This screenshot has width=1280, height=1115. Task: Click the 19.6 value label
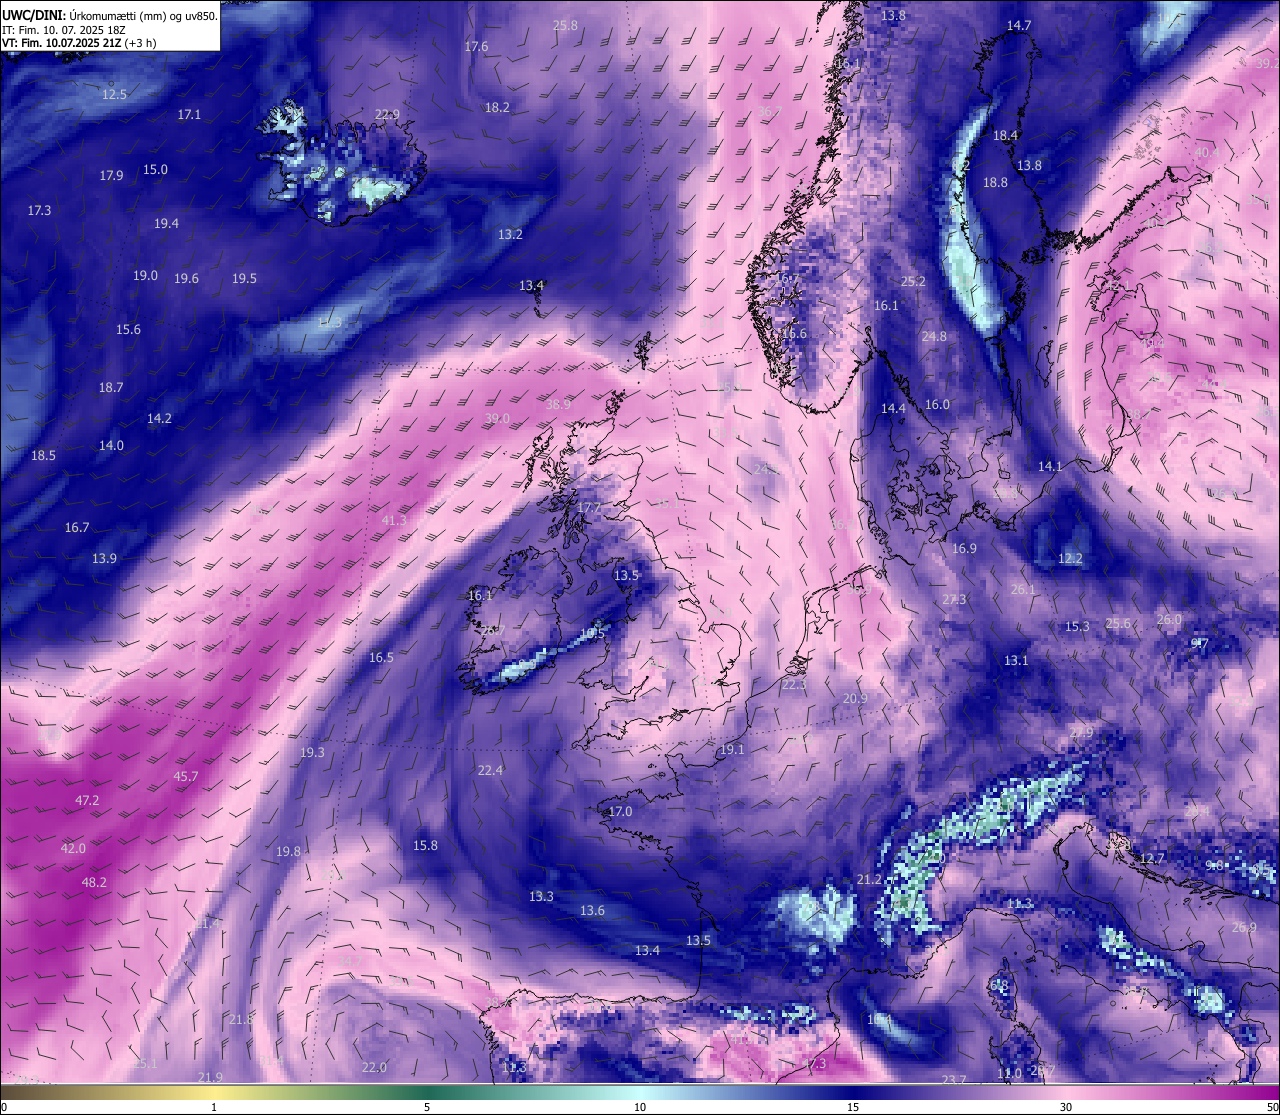[186, 278]
